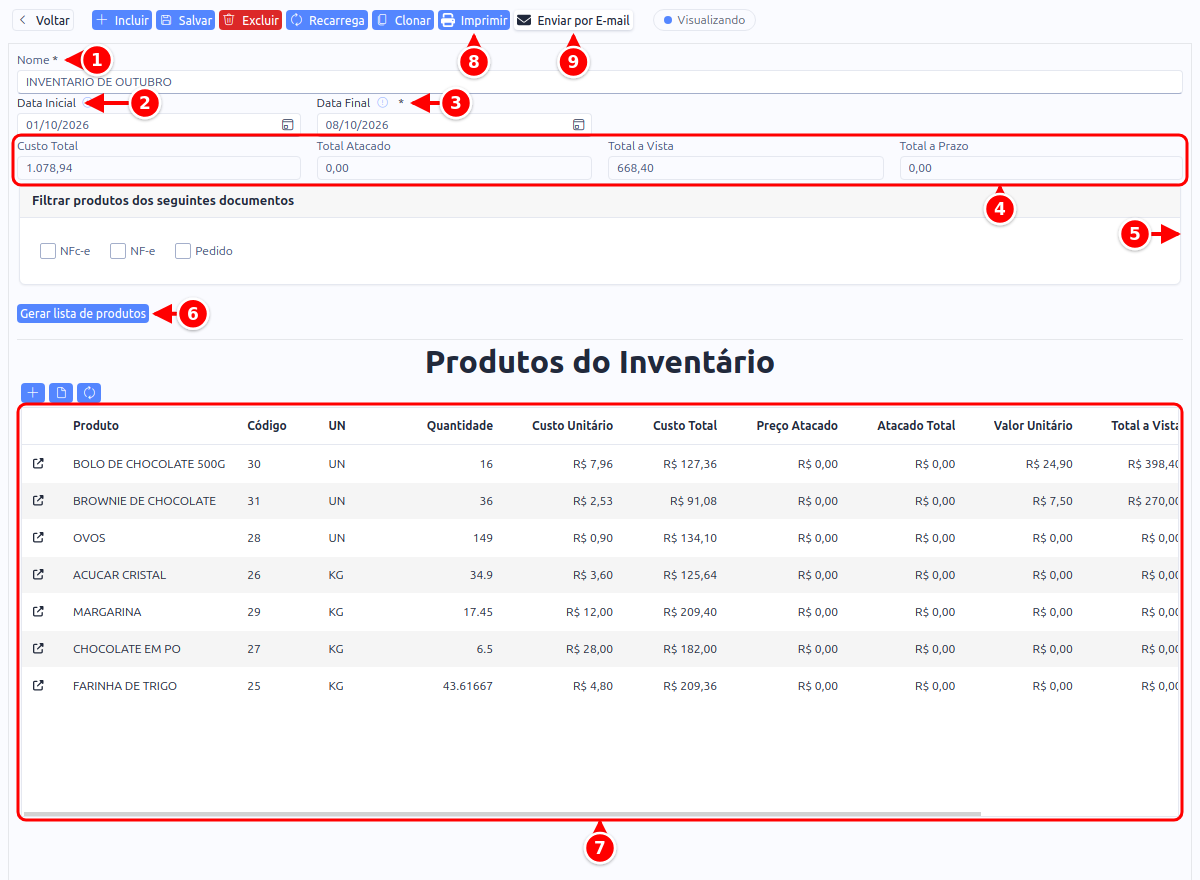
Task: Open BROWNIE DE CHOCOLATE row link icon
Action: pyautogui.click(x=38, y=501)
